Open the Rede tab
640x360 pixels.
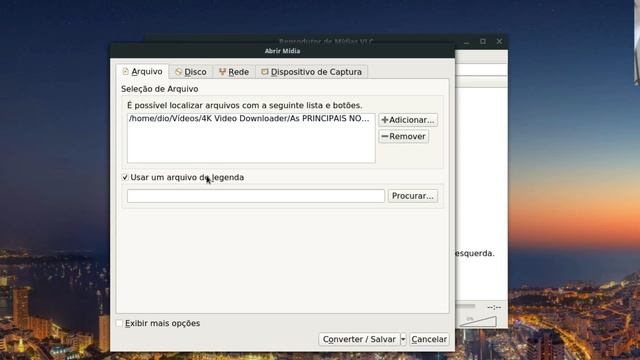click(234, 72)
